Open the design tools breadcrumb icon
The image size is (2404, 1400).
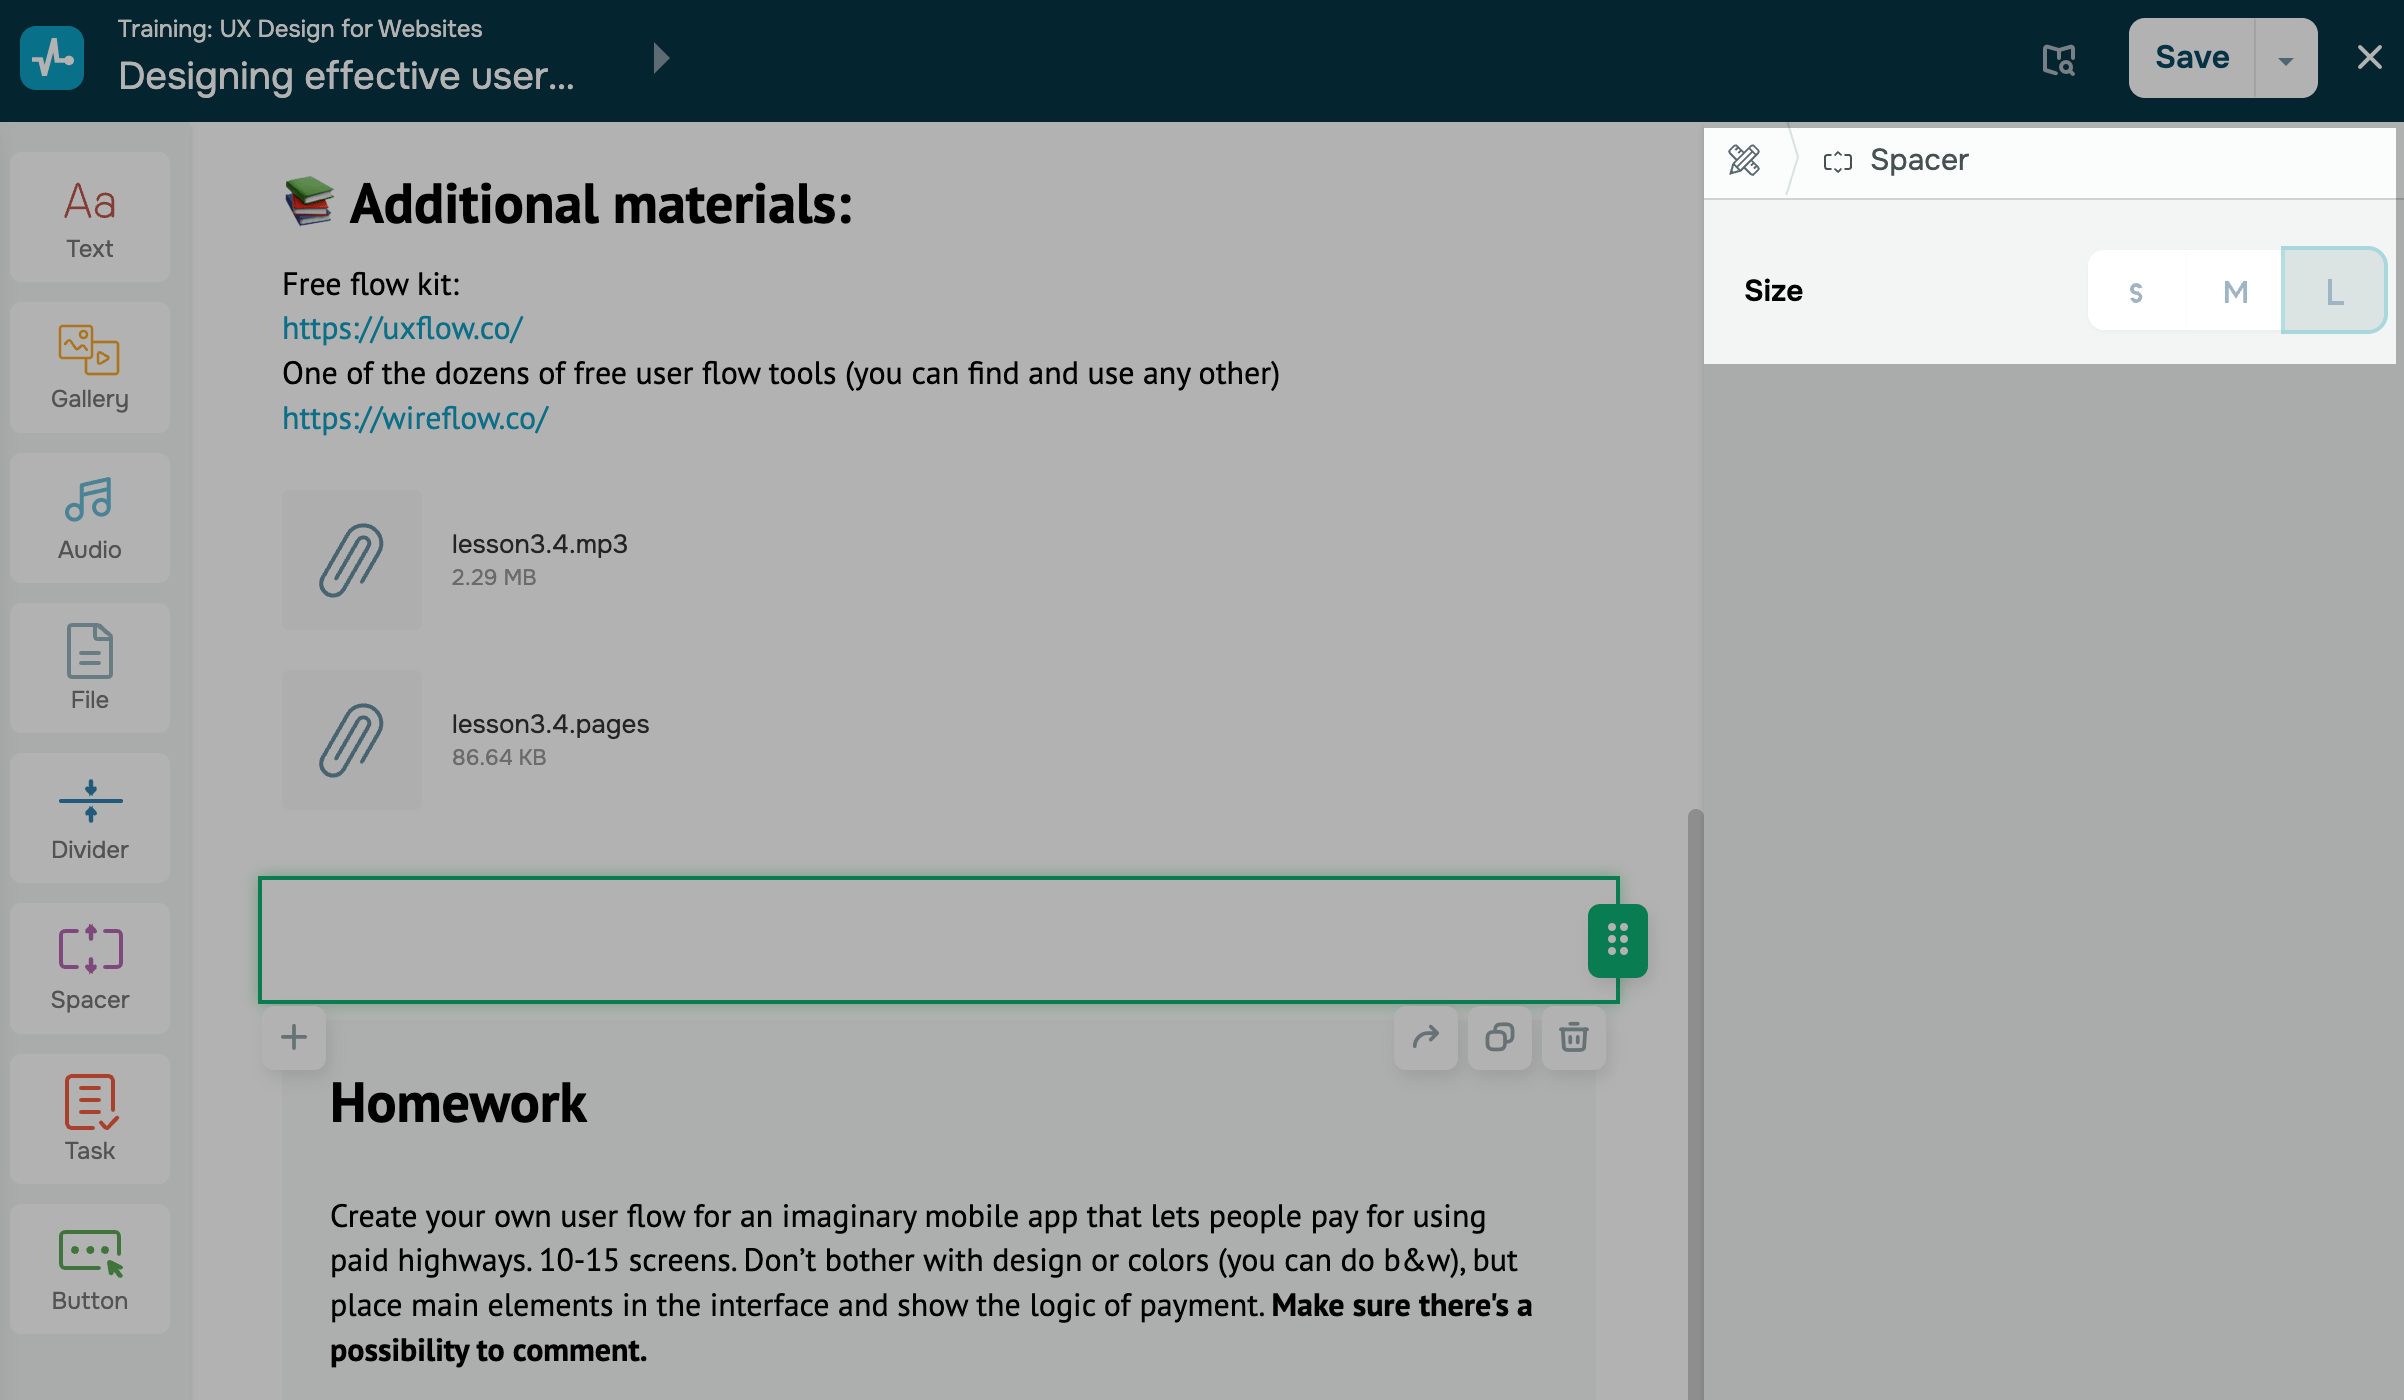tap(1744, 160)
